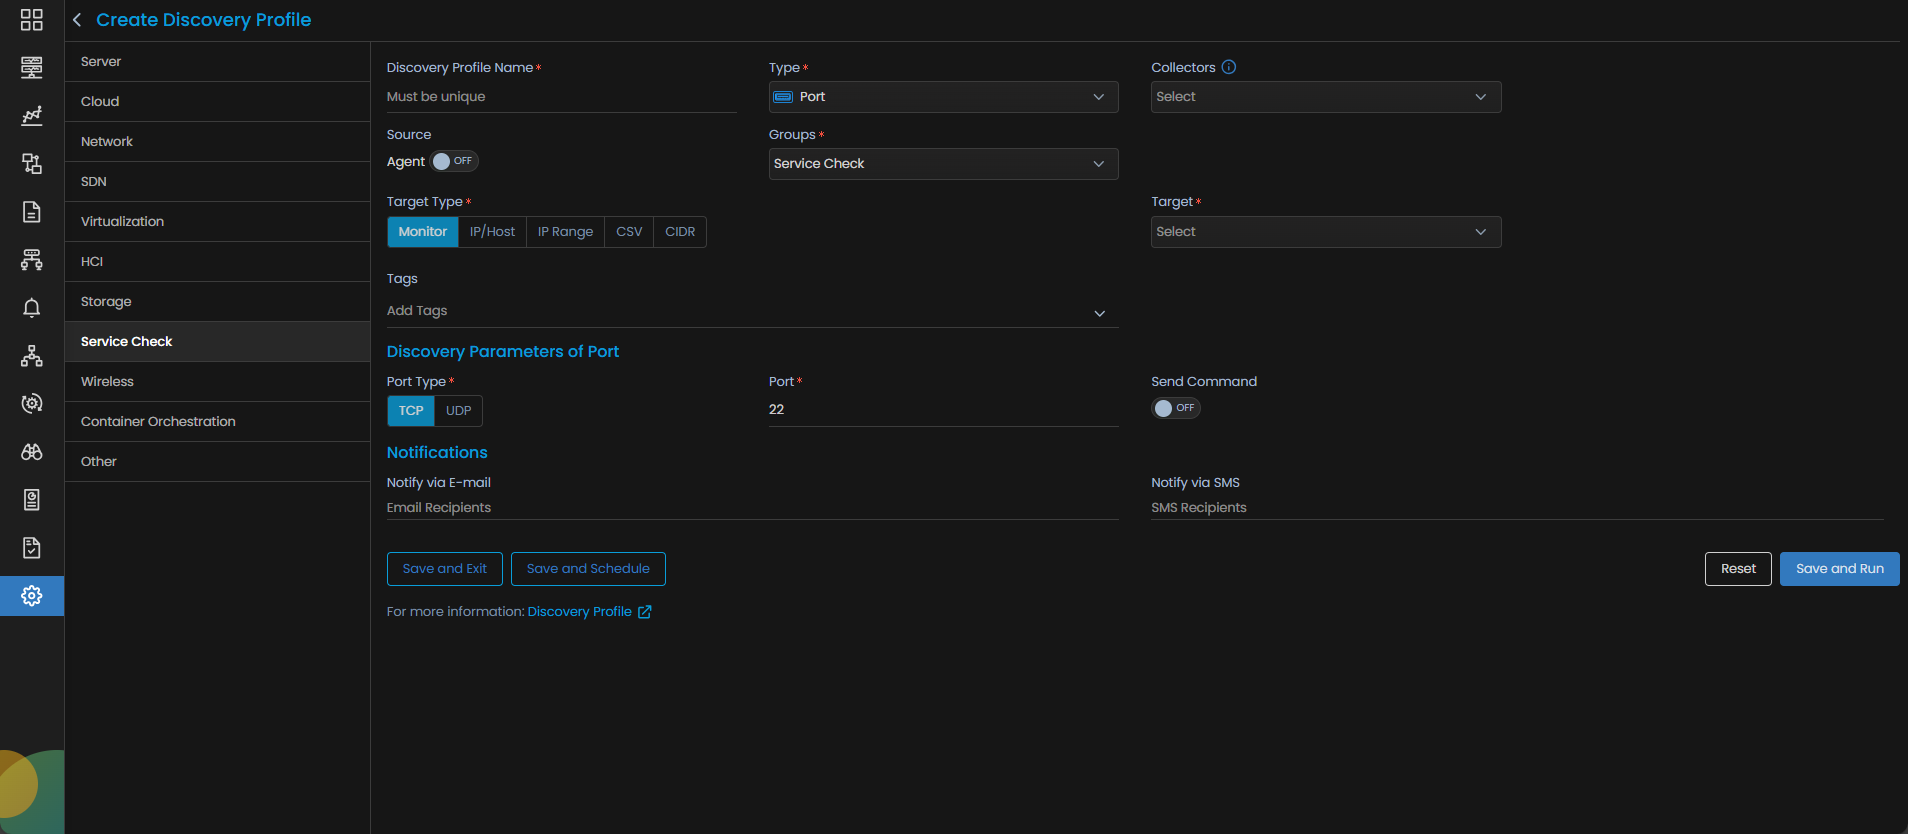Click Save and Exit button
The height and width of the screenshot is (834, 1908).
[x=445, y=569]
